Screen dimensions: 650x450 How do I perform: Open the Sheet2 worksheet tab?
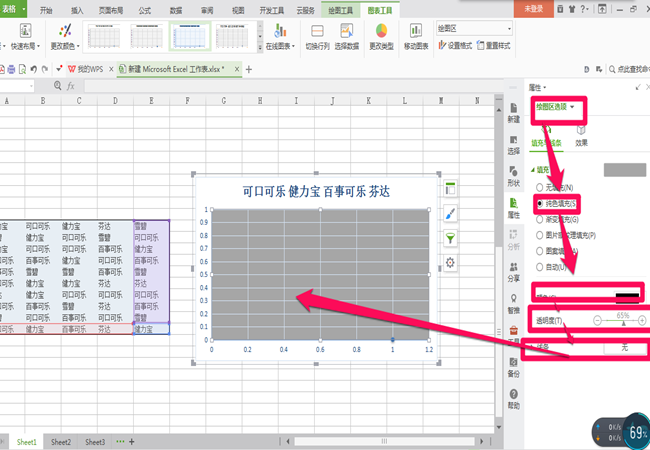click(x=61, y=442)
